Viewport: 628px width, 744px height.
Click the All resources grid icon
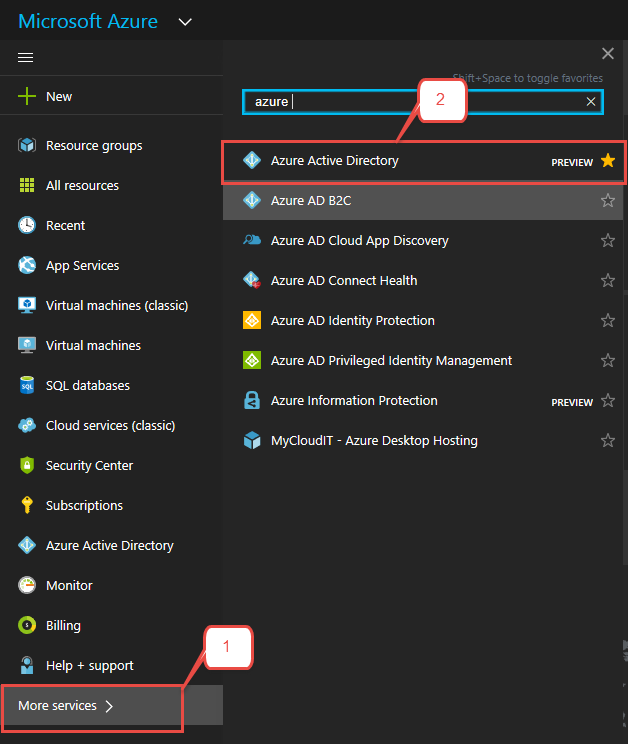[27, 186]
